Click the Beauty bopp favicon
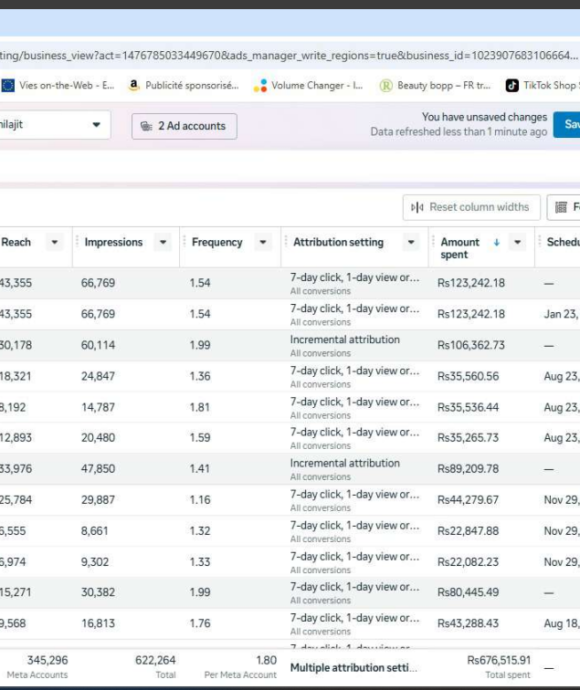580x690 pixels. point(385,85)
